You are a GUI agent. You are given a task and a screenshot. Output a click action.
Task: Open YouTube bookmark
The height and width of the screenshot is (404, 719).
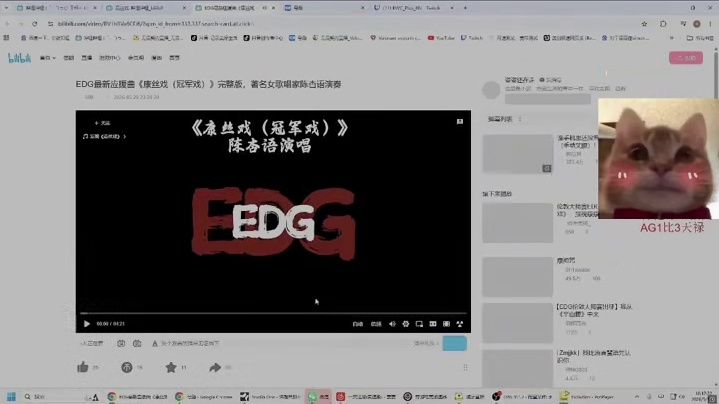click(441, 38)
